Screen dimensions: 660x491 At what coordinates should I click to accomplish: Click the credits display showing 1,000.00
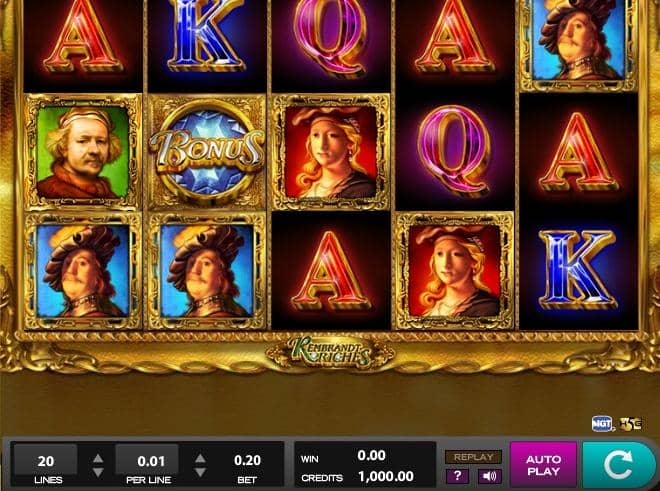[x=386, y=477]
